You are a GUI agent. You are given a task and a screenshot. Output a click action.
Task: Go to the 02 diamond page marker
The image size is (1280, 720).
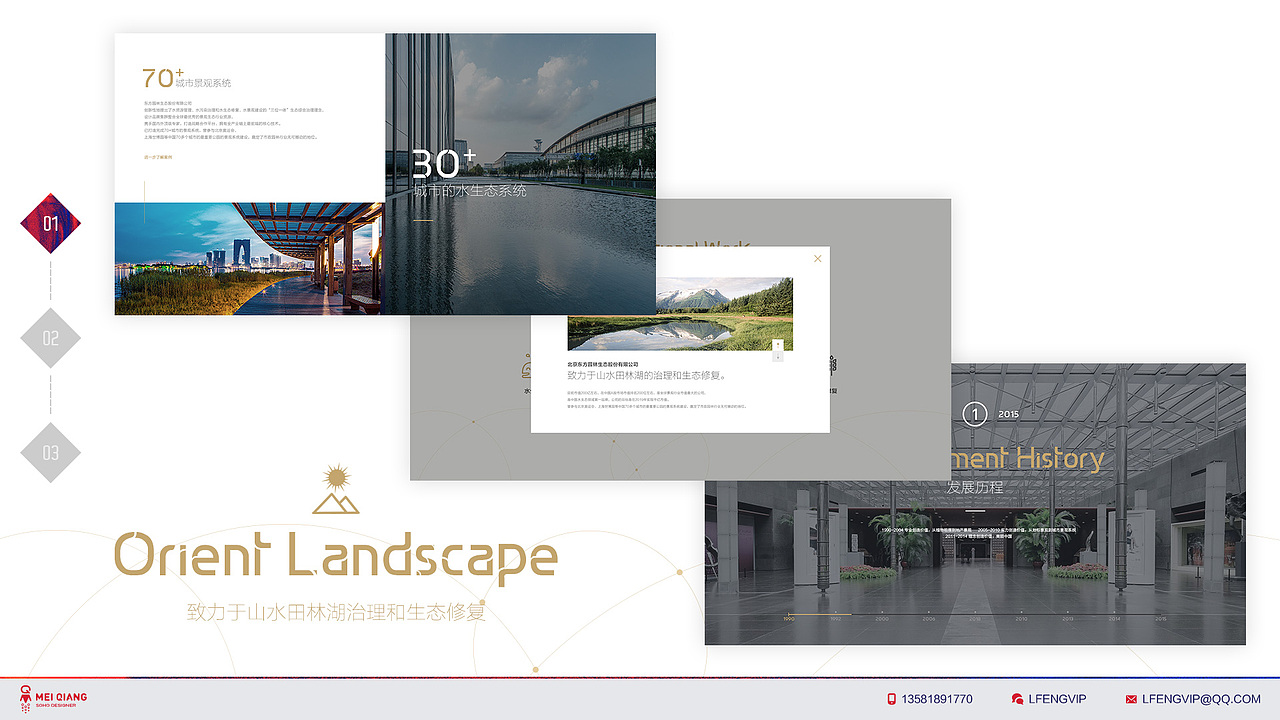tap(51, 338)
